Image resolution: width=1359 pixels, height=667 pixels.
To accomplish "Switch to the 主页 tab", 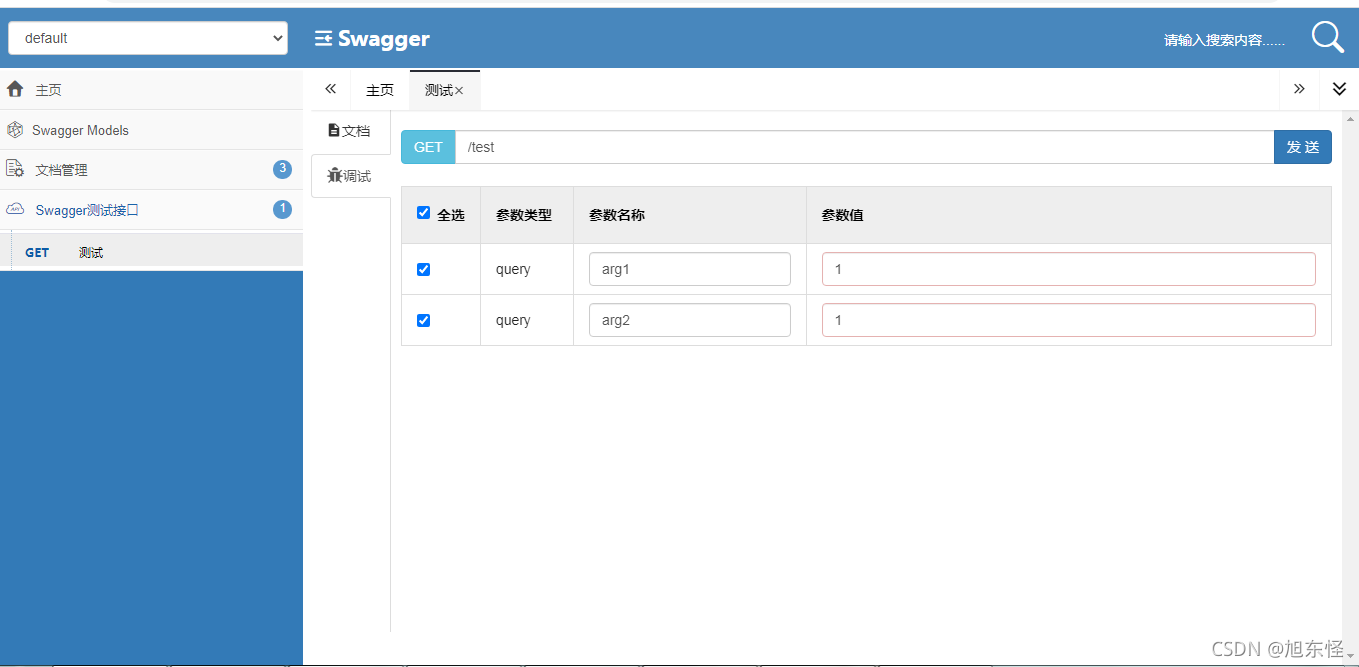I will tap(379, 89).
